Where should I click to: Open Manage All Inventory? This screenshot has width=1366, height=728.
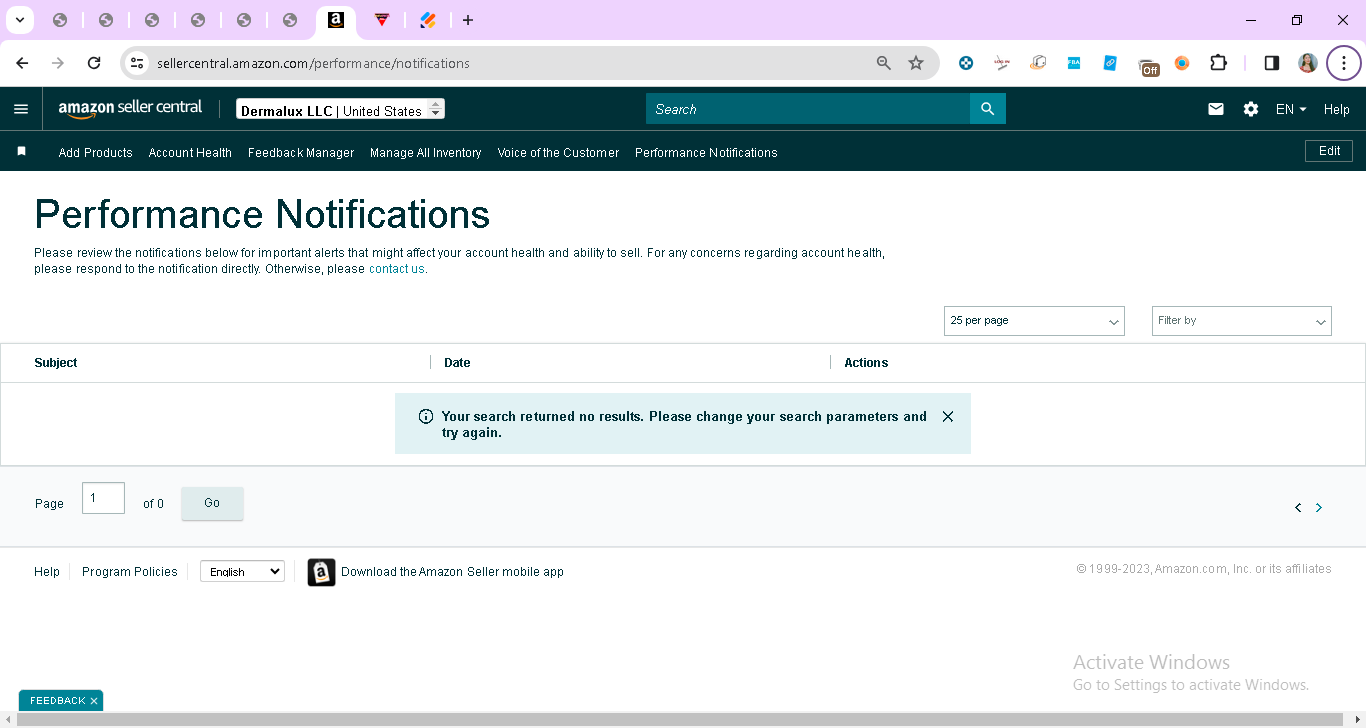click(x=426, y=153)
